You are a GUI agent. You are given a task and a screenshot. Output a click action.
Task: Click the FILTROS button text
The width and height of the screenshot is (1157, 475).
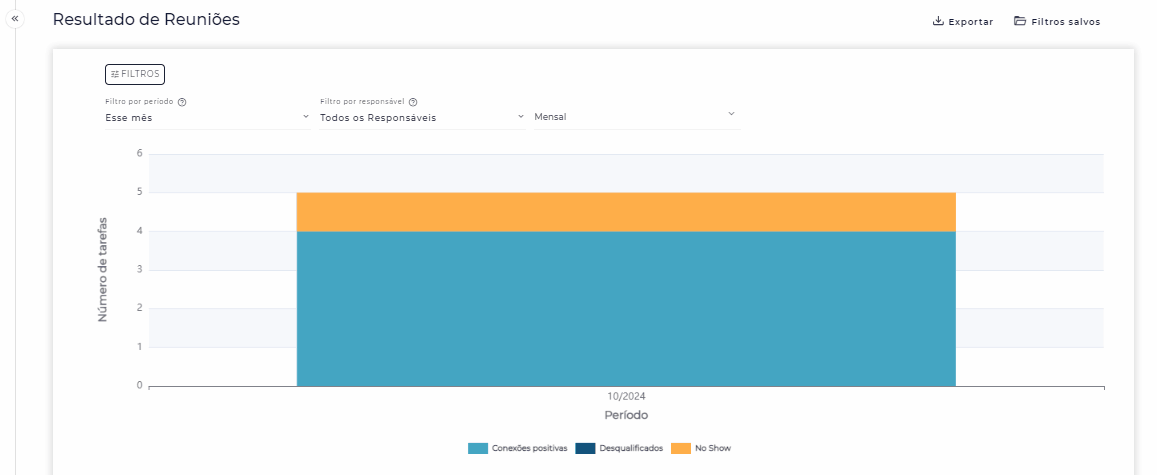click(140, 74)
